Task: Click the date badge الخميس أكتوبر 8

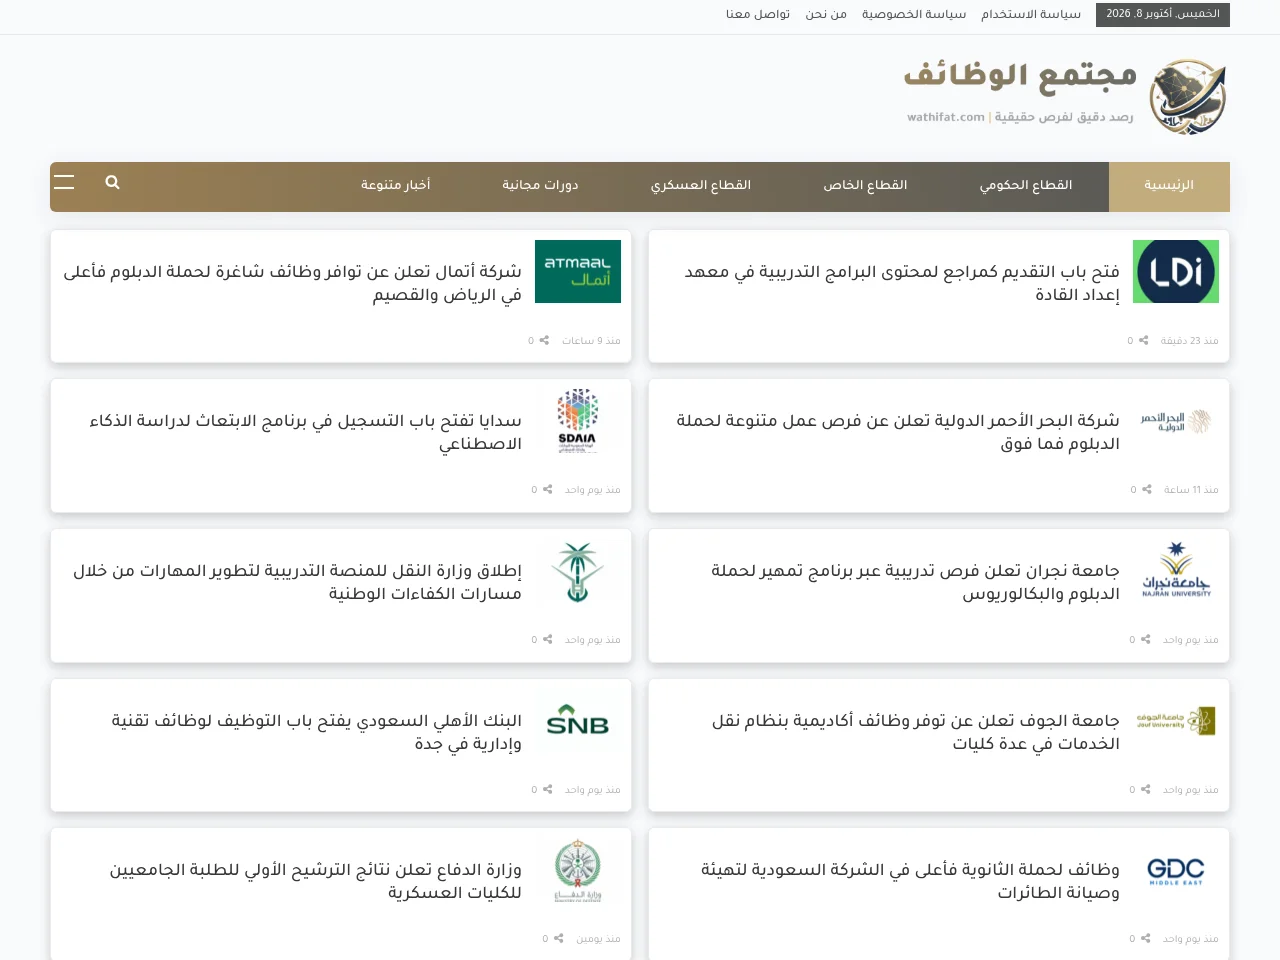Action: tap(1163, 14)
